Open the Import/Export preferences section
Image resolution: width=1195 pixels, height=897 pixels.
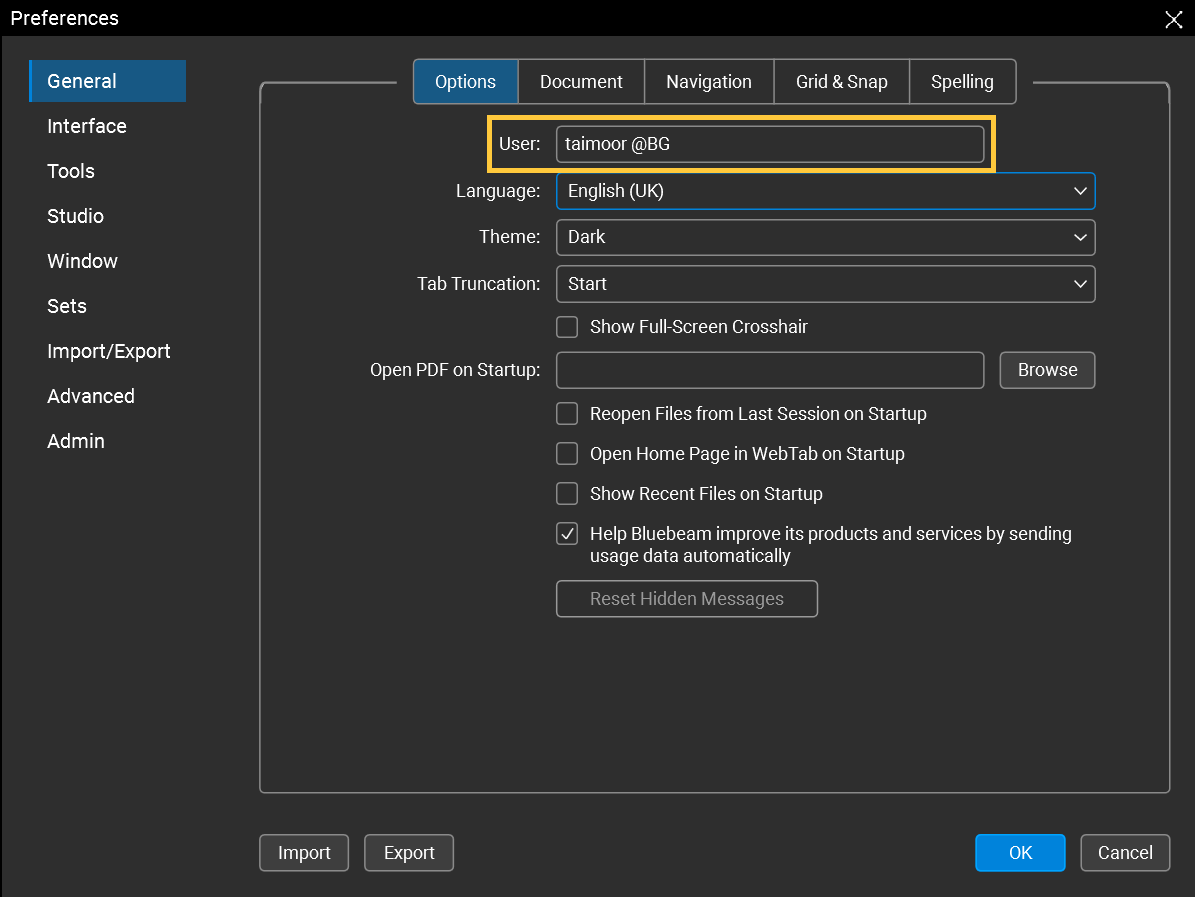(x=108, y=351)
